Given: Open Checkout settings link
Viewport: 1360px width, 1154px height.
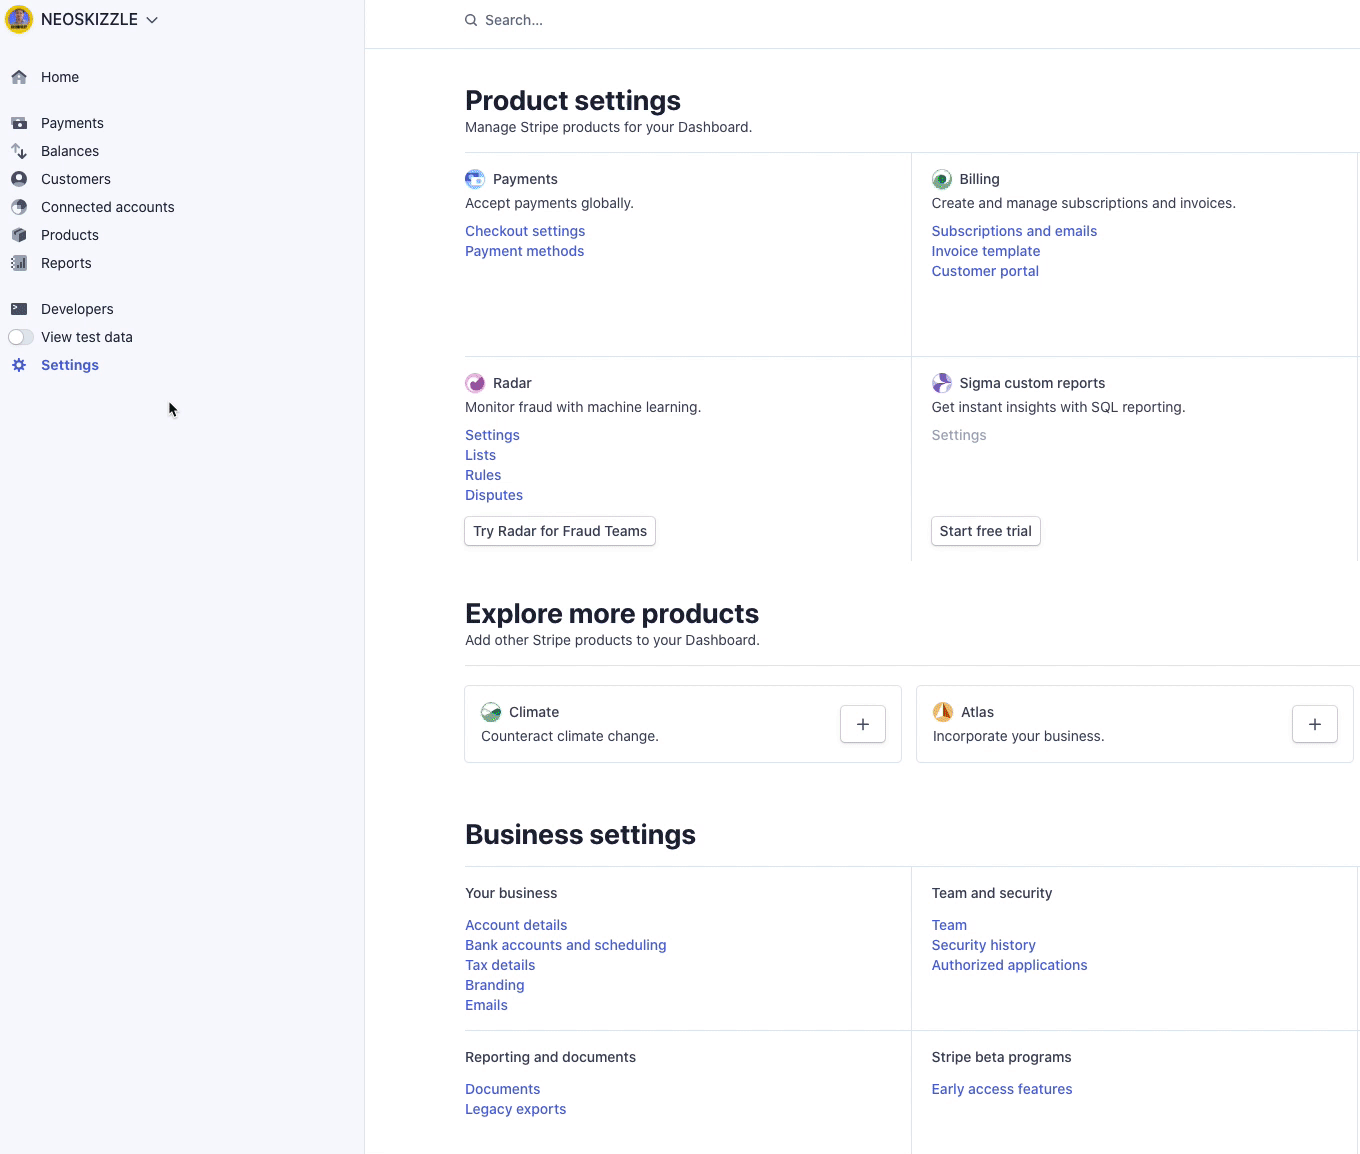Looking at the screenshot, I should click(525, 231).
